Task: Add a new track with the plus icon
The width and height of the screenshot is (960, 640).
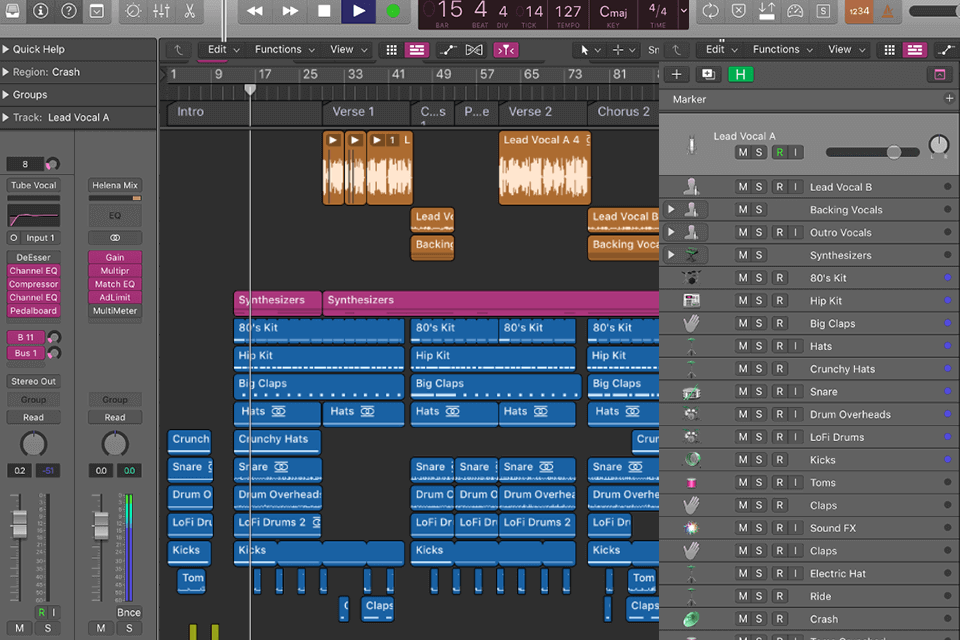Action: coord(678,74)
